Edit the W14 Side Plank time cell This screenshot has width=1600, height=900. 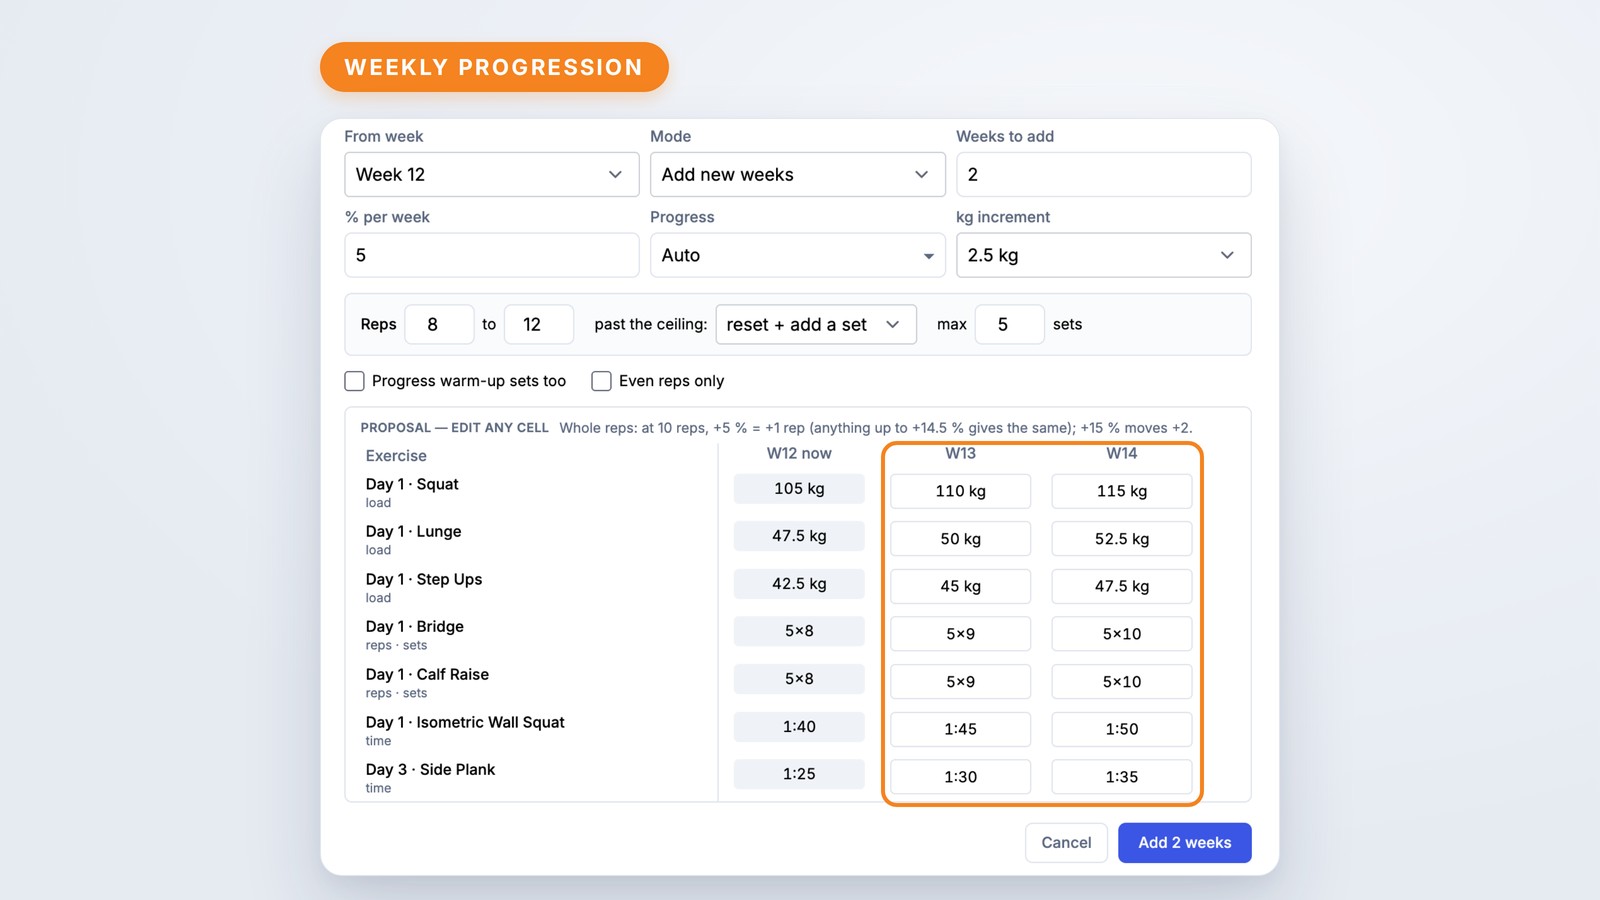1122,777
